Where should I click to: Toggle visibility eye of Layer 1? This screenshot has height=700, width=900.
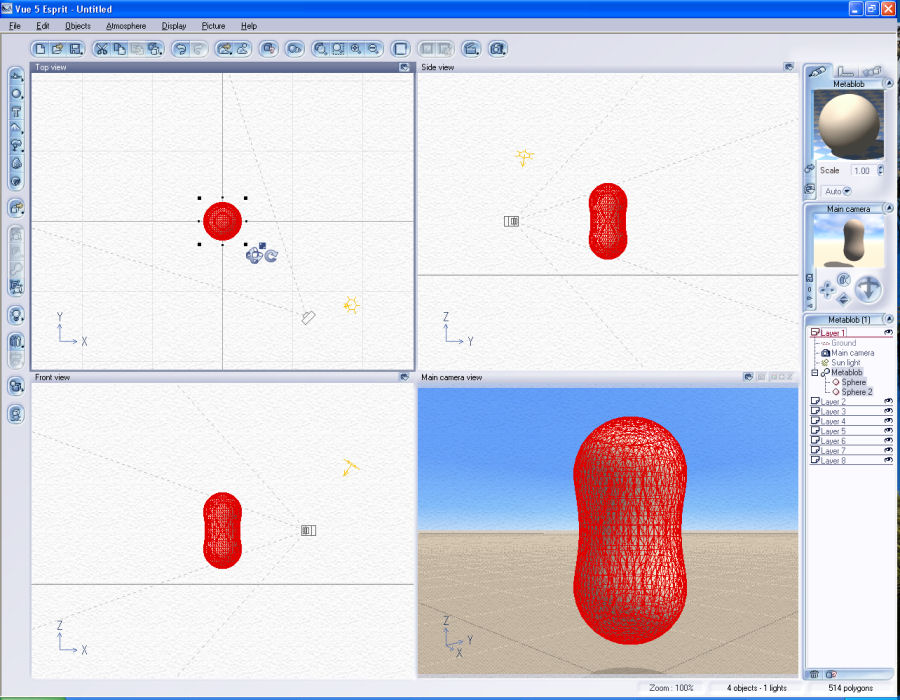coord(888,332)
